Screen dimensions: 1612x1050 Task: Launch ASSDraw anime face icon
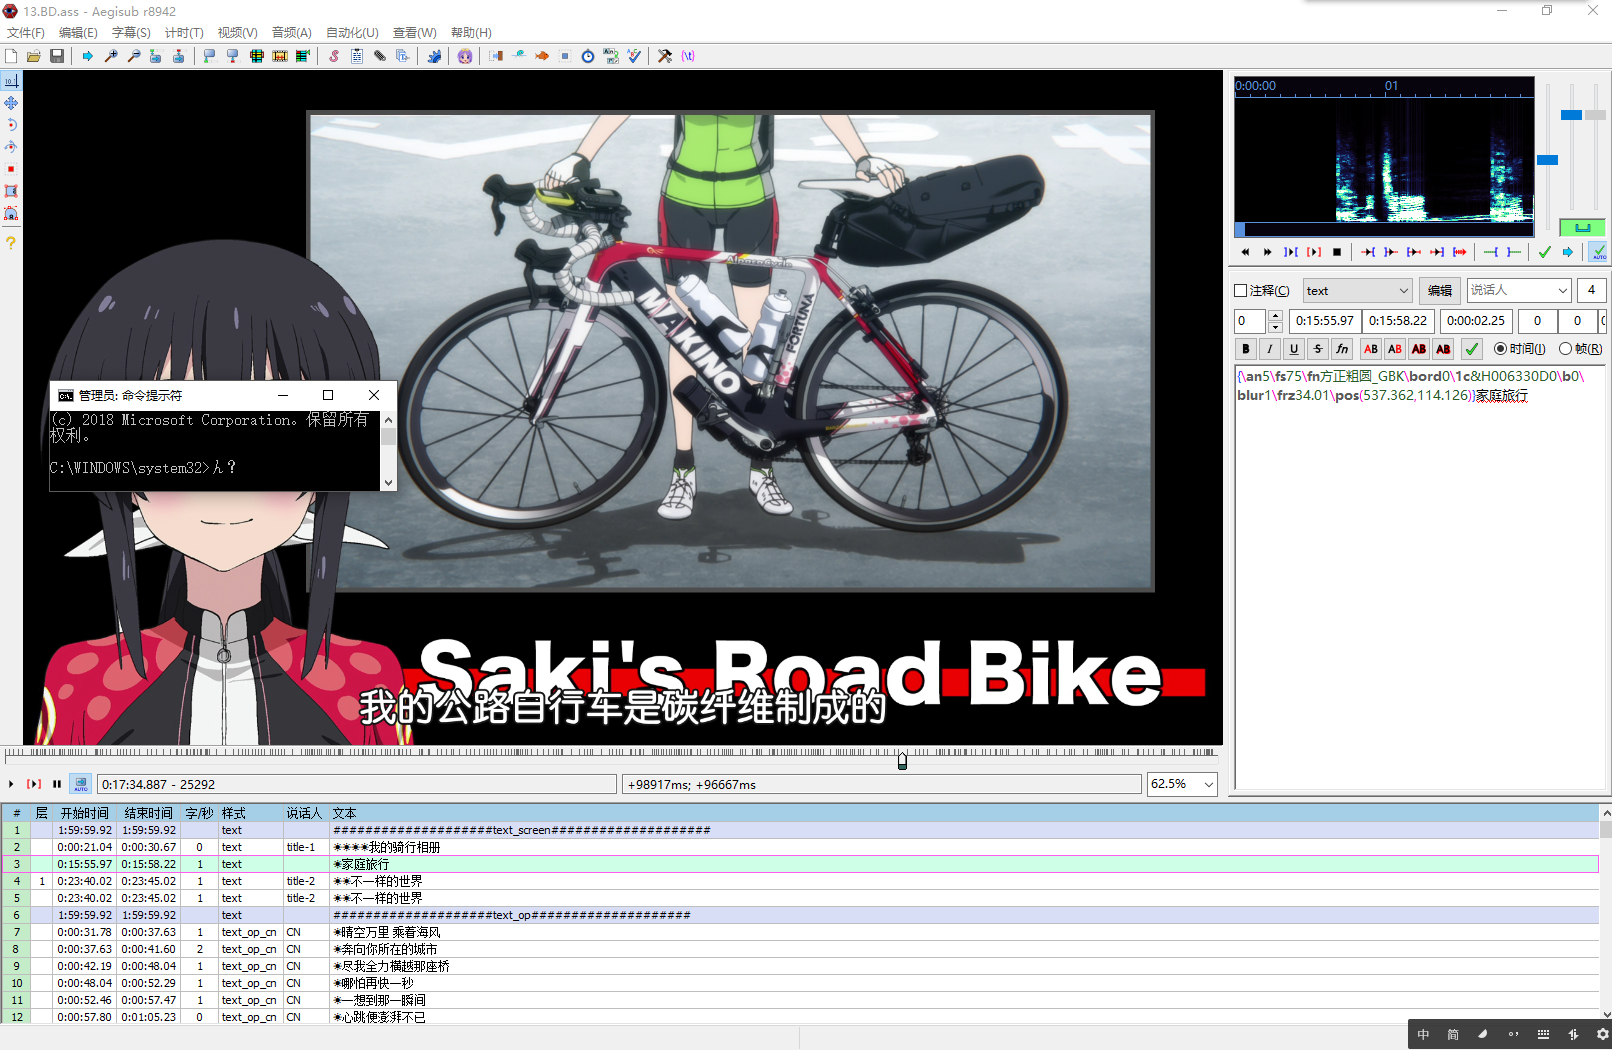coord(465,56)
